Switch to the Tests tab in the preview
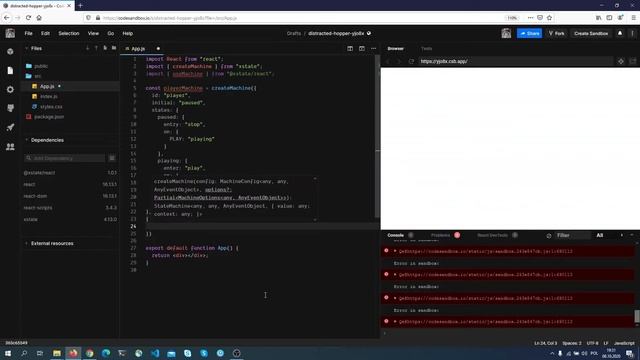 427,49
